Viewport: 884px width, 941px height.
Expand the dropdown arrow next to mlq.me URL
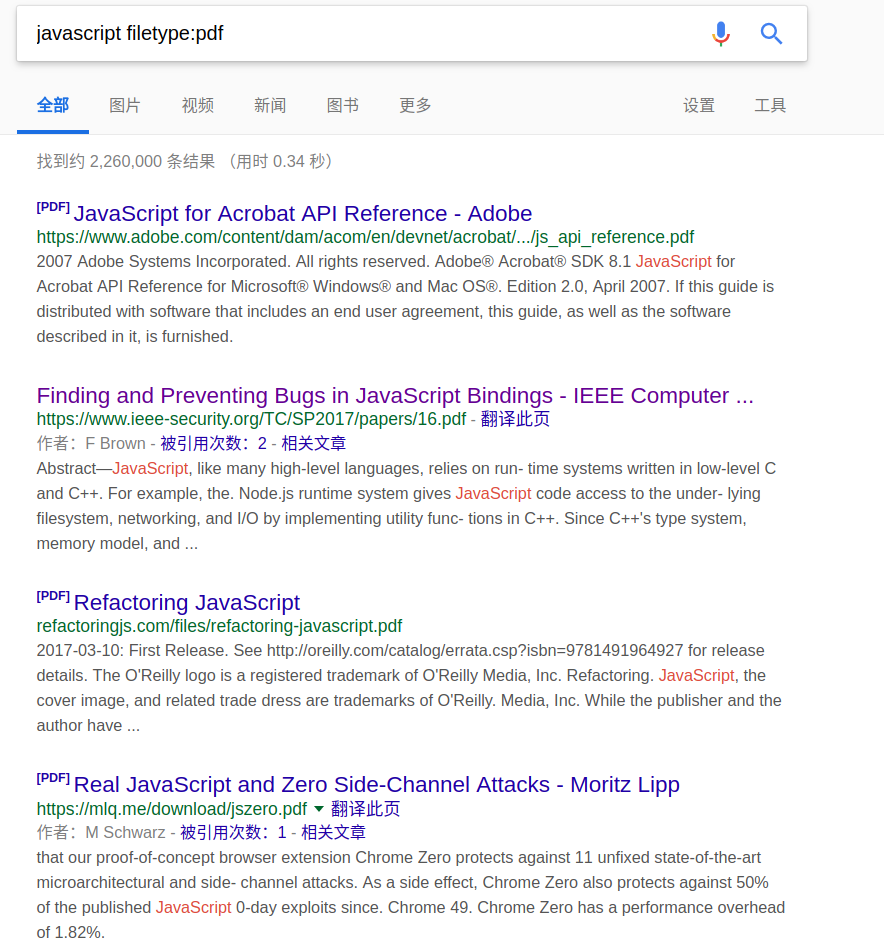319,809
